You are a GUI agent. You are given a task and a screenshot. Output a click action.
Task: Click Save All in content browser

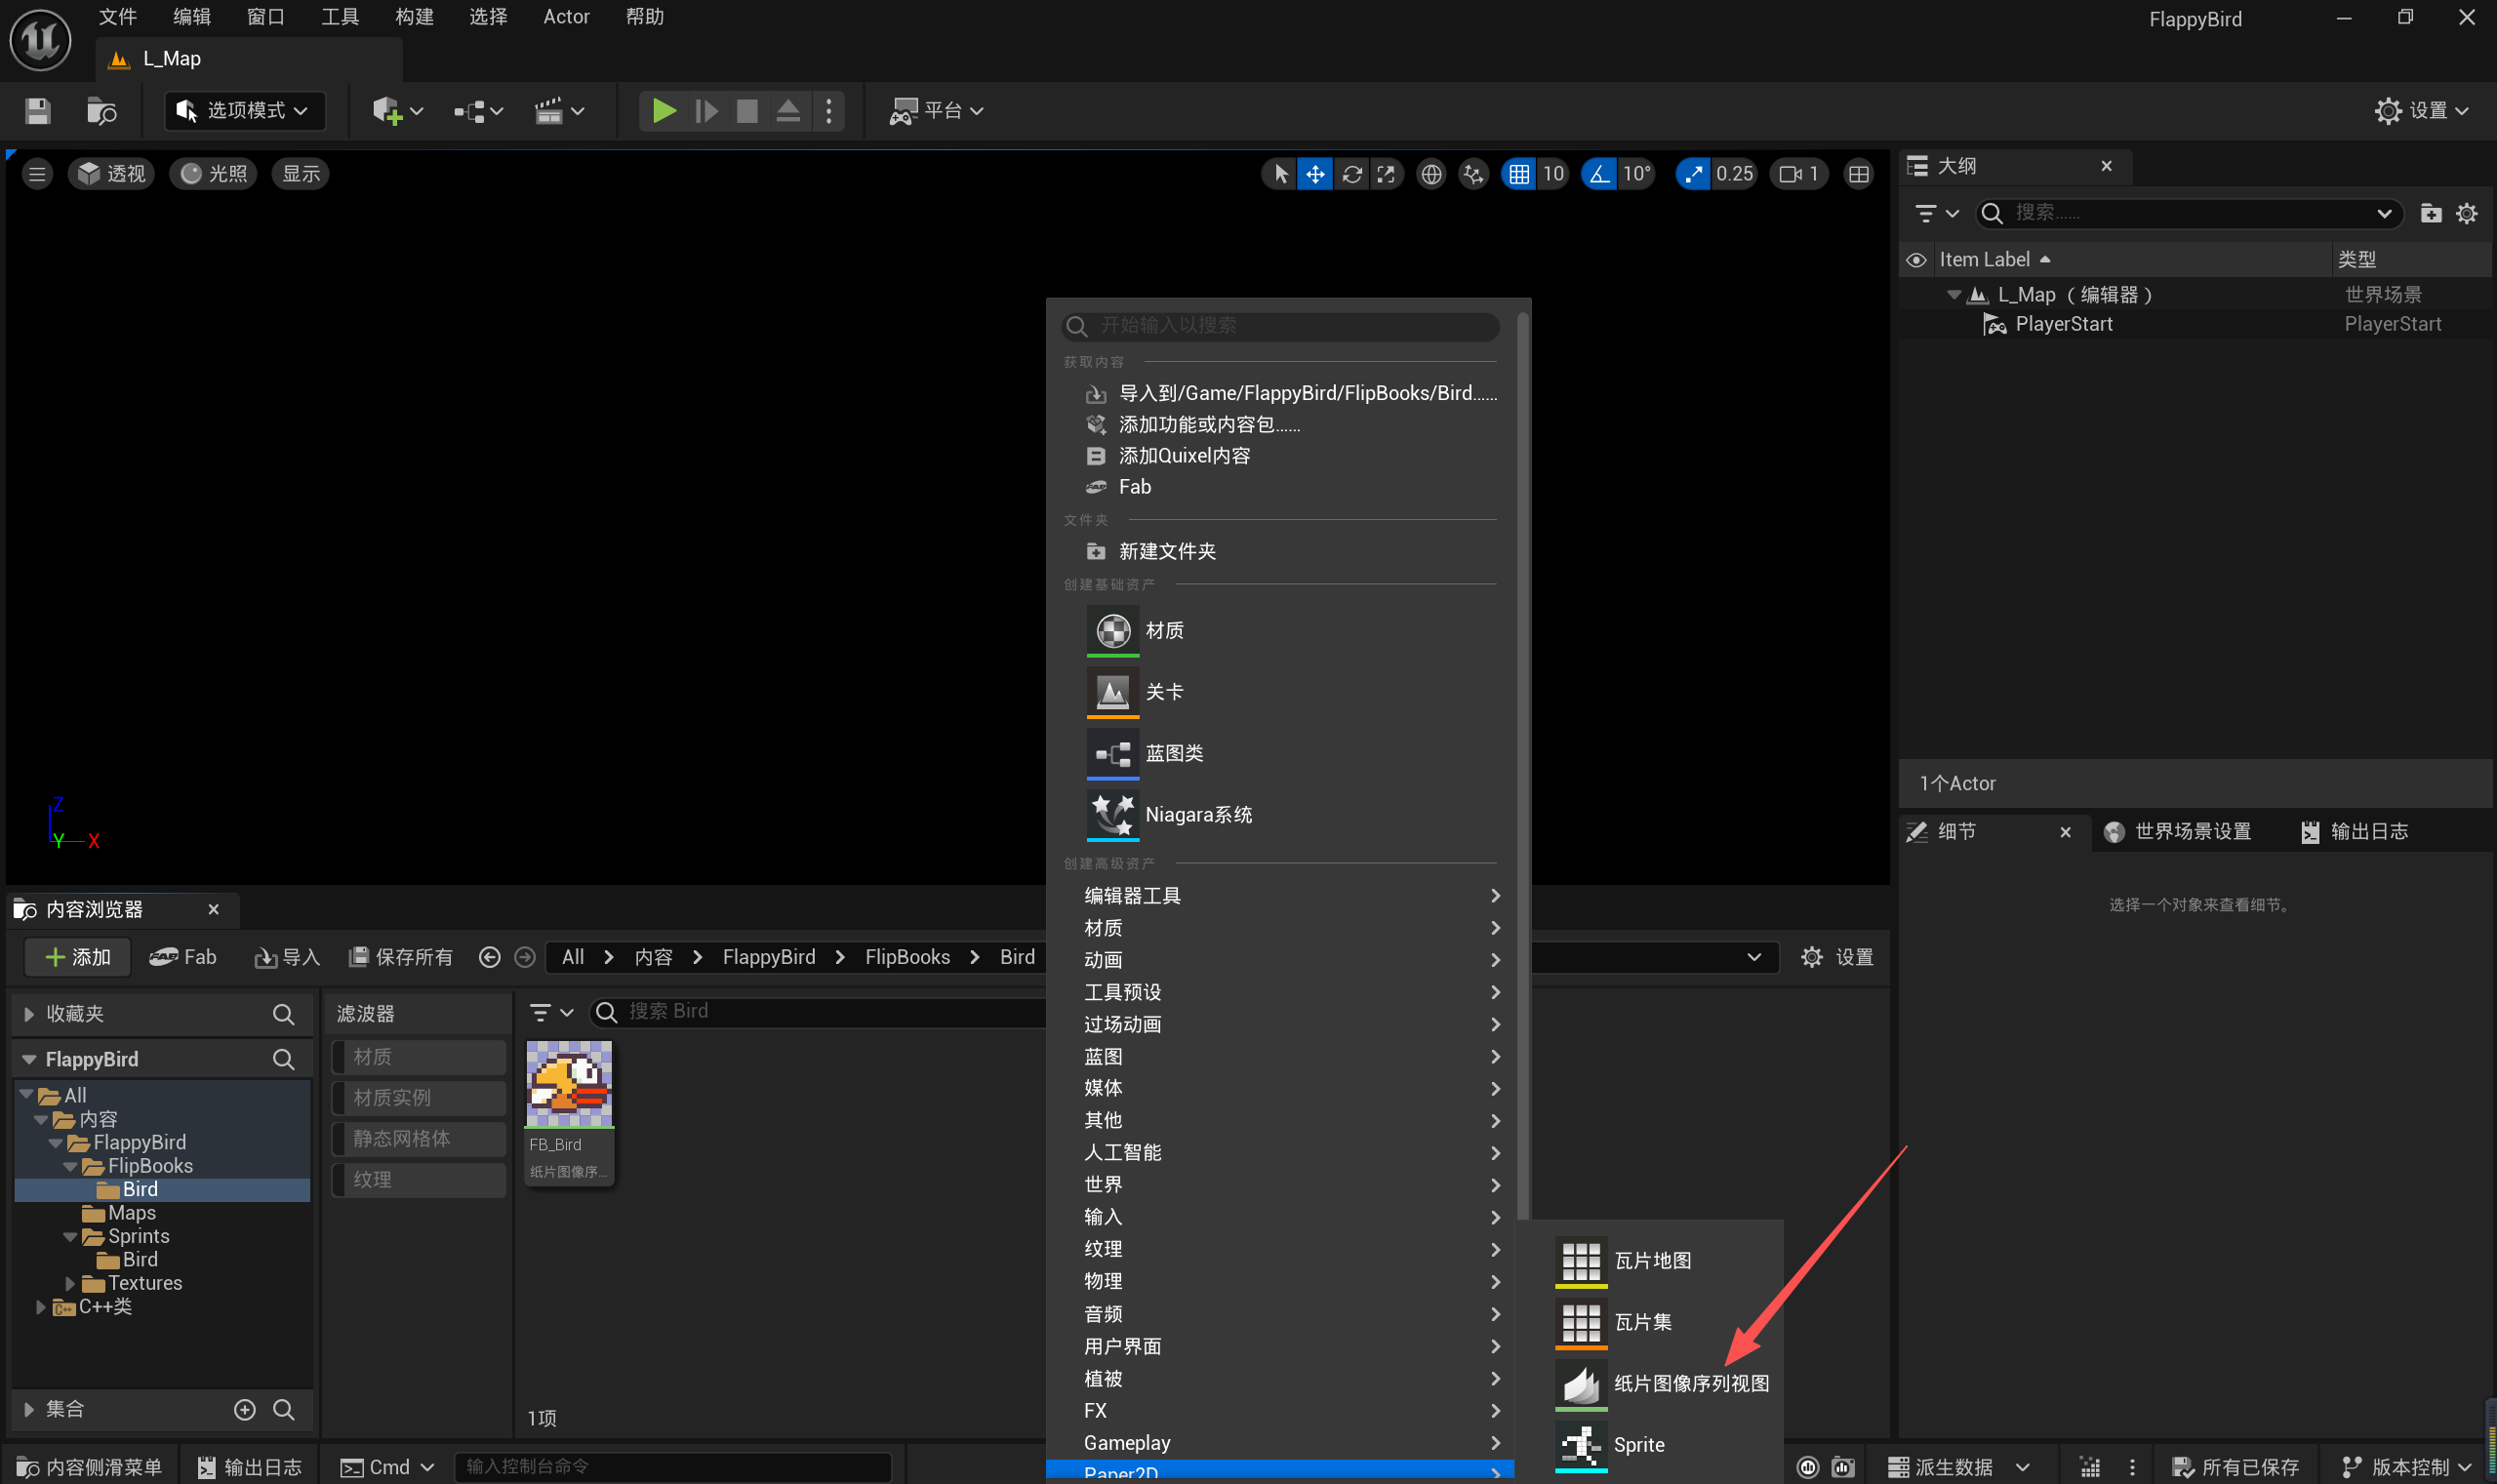click(401, 957)
